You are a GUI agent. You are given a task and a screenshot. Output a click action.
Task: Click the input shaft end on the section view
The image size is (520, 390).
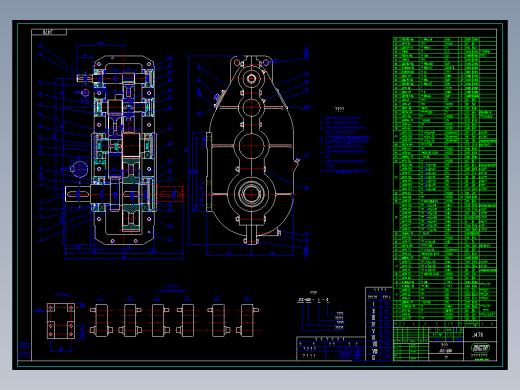pos(84,78)
